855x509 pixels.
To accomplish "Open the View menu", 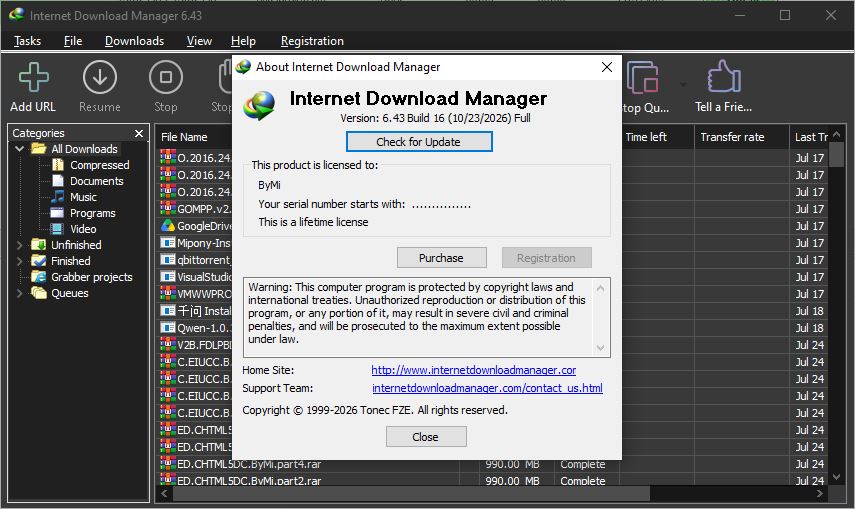I will point(199,41).
